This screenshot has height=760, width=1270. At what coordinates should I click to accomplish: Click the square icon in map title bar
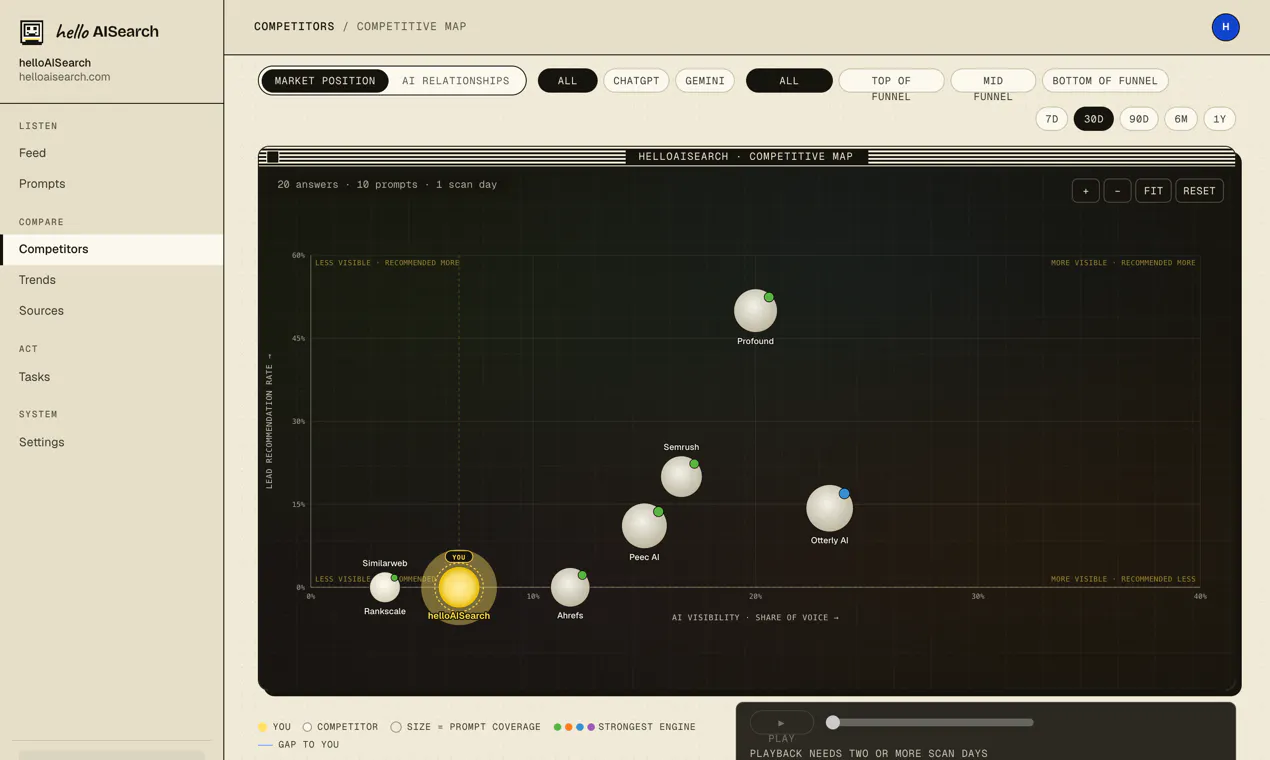[272, 157]
